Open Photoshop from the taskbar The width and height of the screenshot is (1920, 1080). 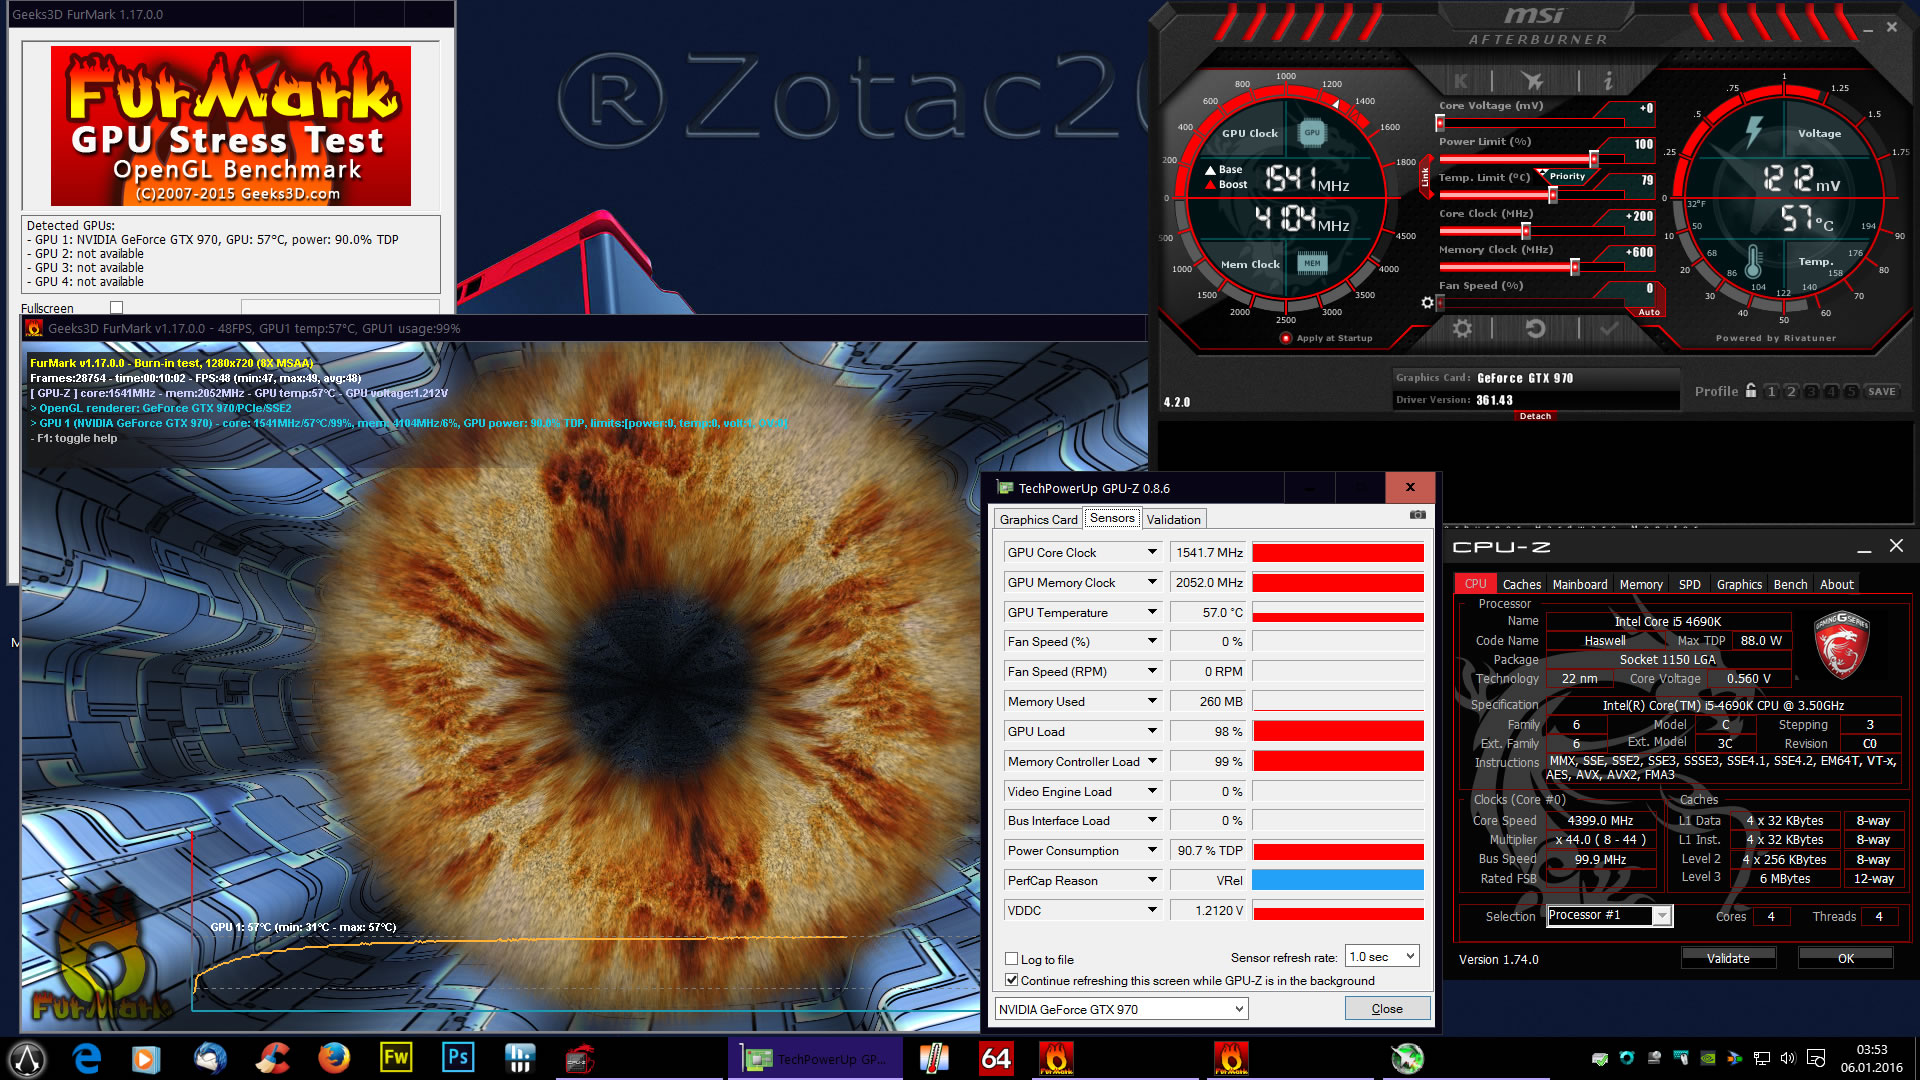[x=458, y=1058]
